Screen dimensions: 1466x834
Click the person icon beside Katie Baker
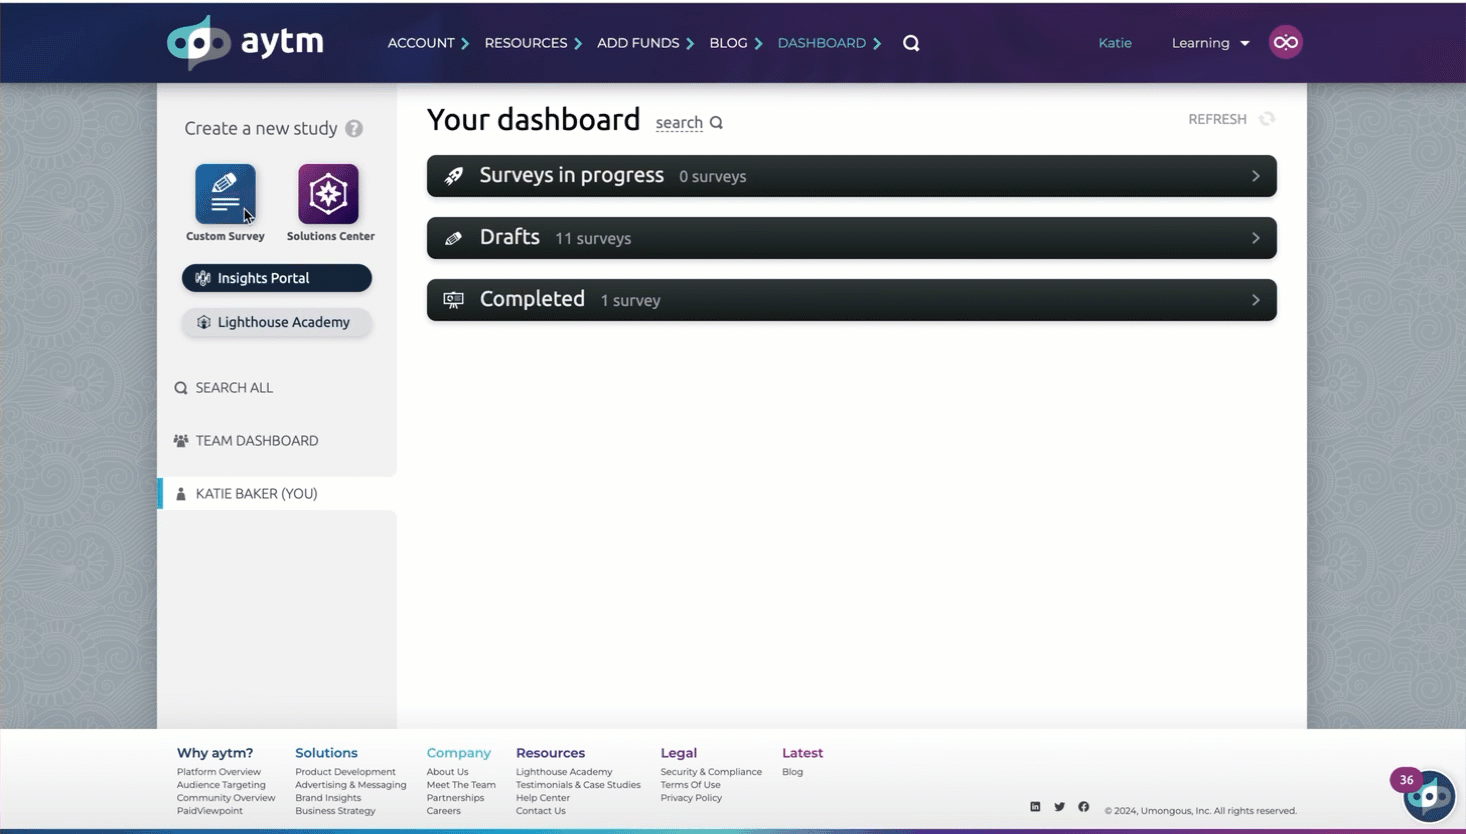click(x=181, y=494)
